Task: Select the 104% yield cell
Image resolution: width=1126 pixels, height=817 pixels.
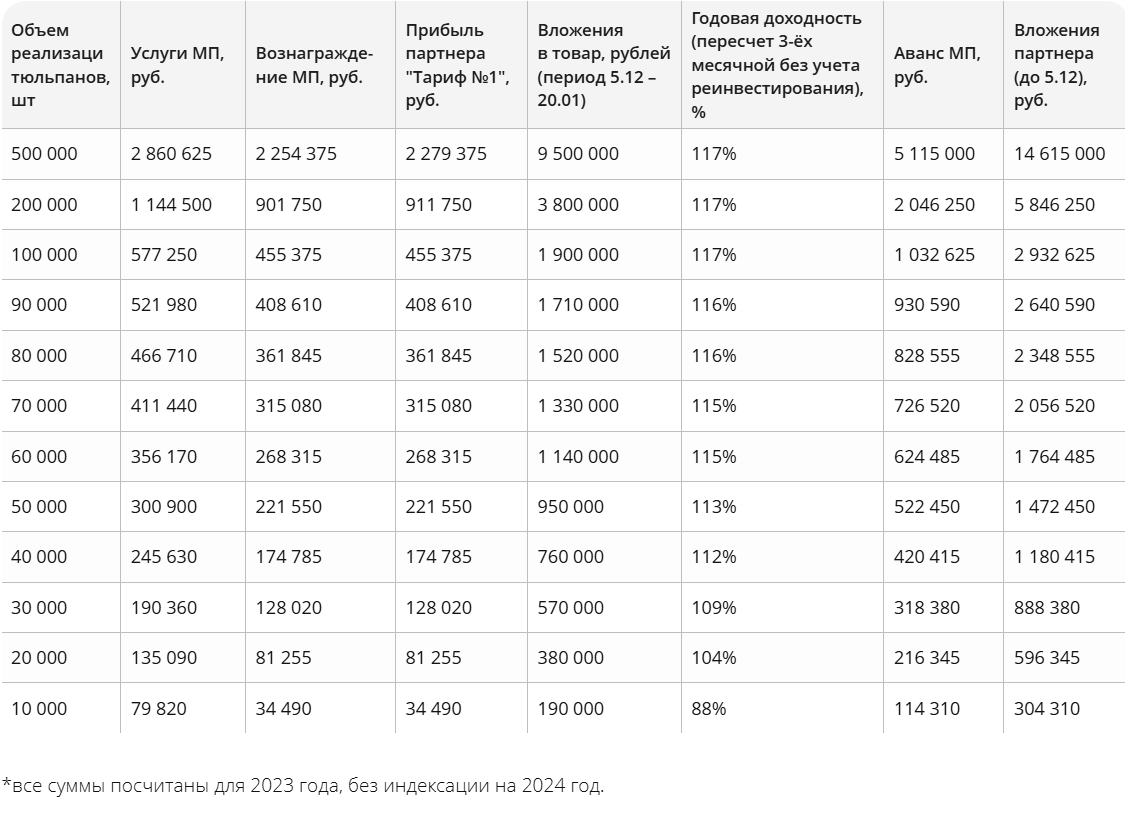Action: click(714, 658)
